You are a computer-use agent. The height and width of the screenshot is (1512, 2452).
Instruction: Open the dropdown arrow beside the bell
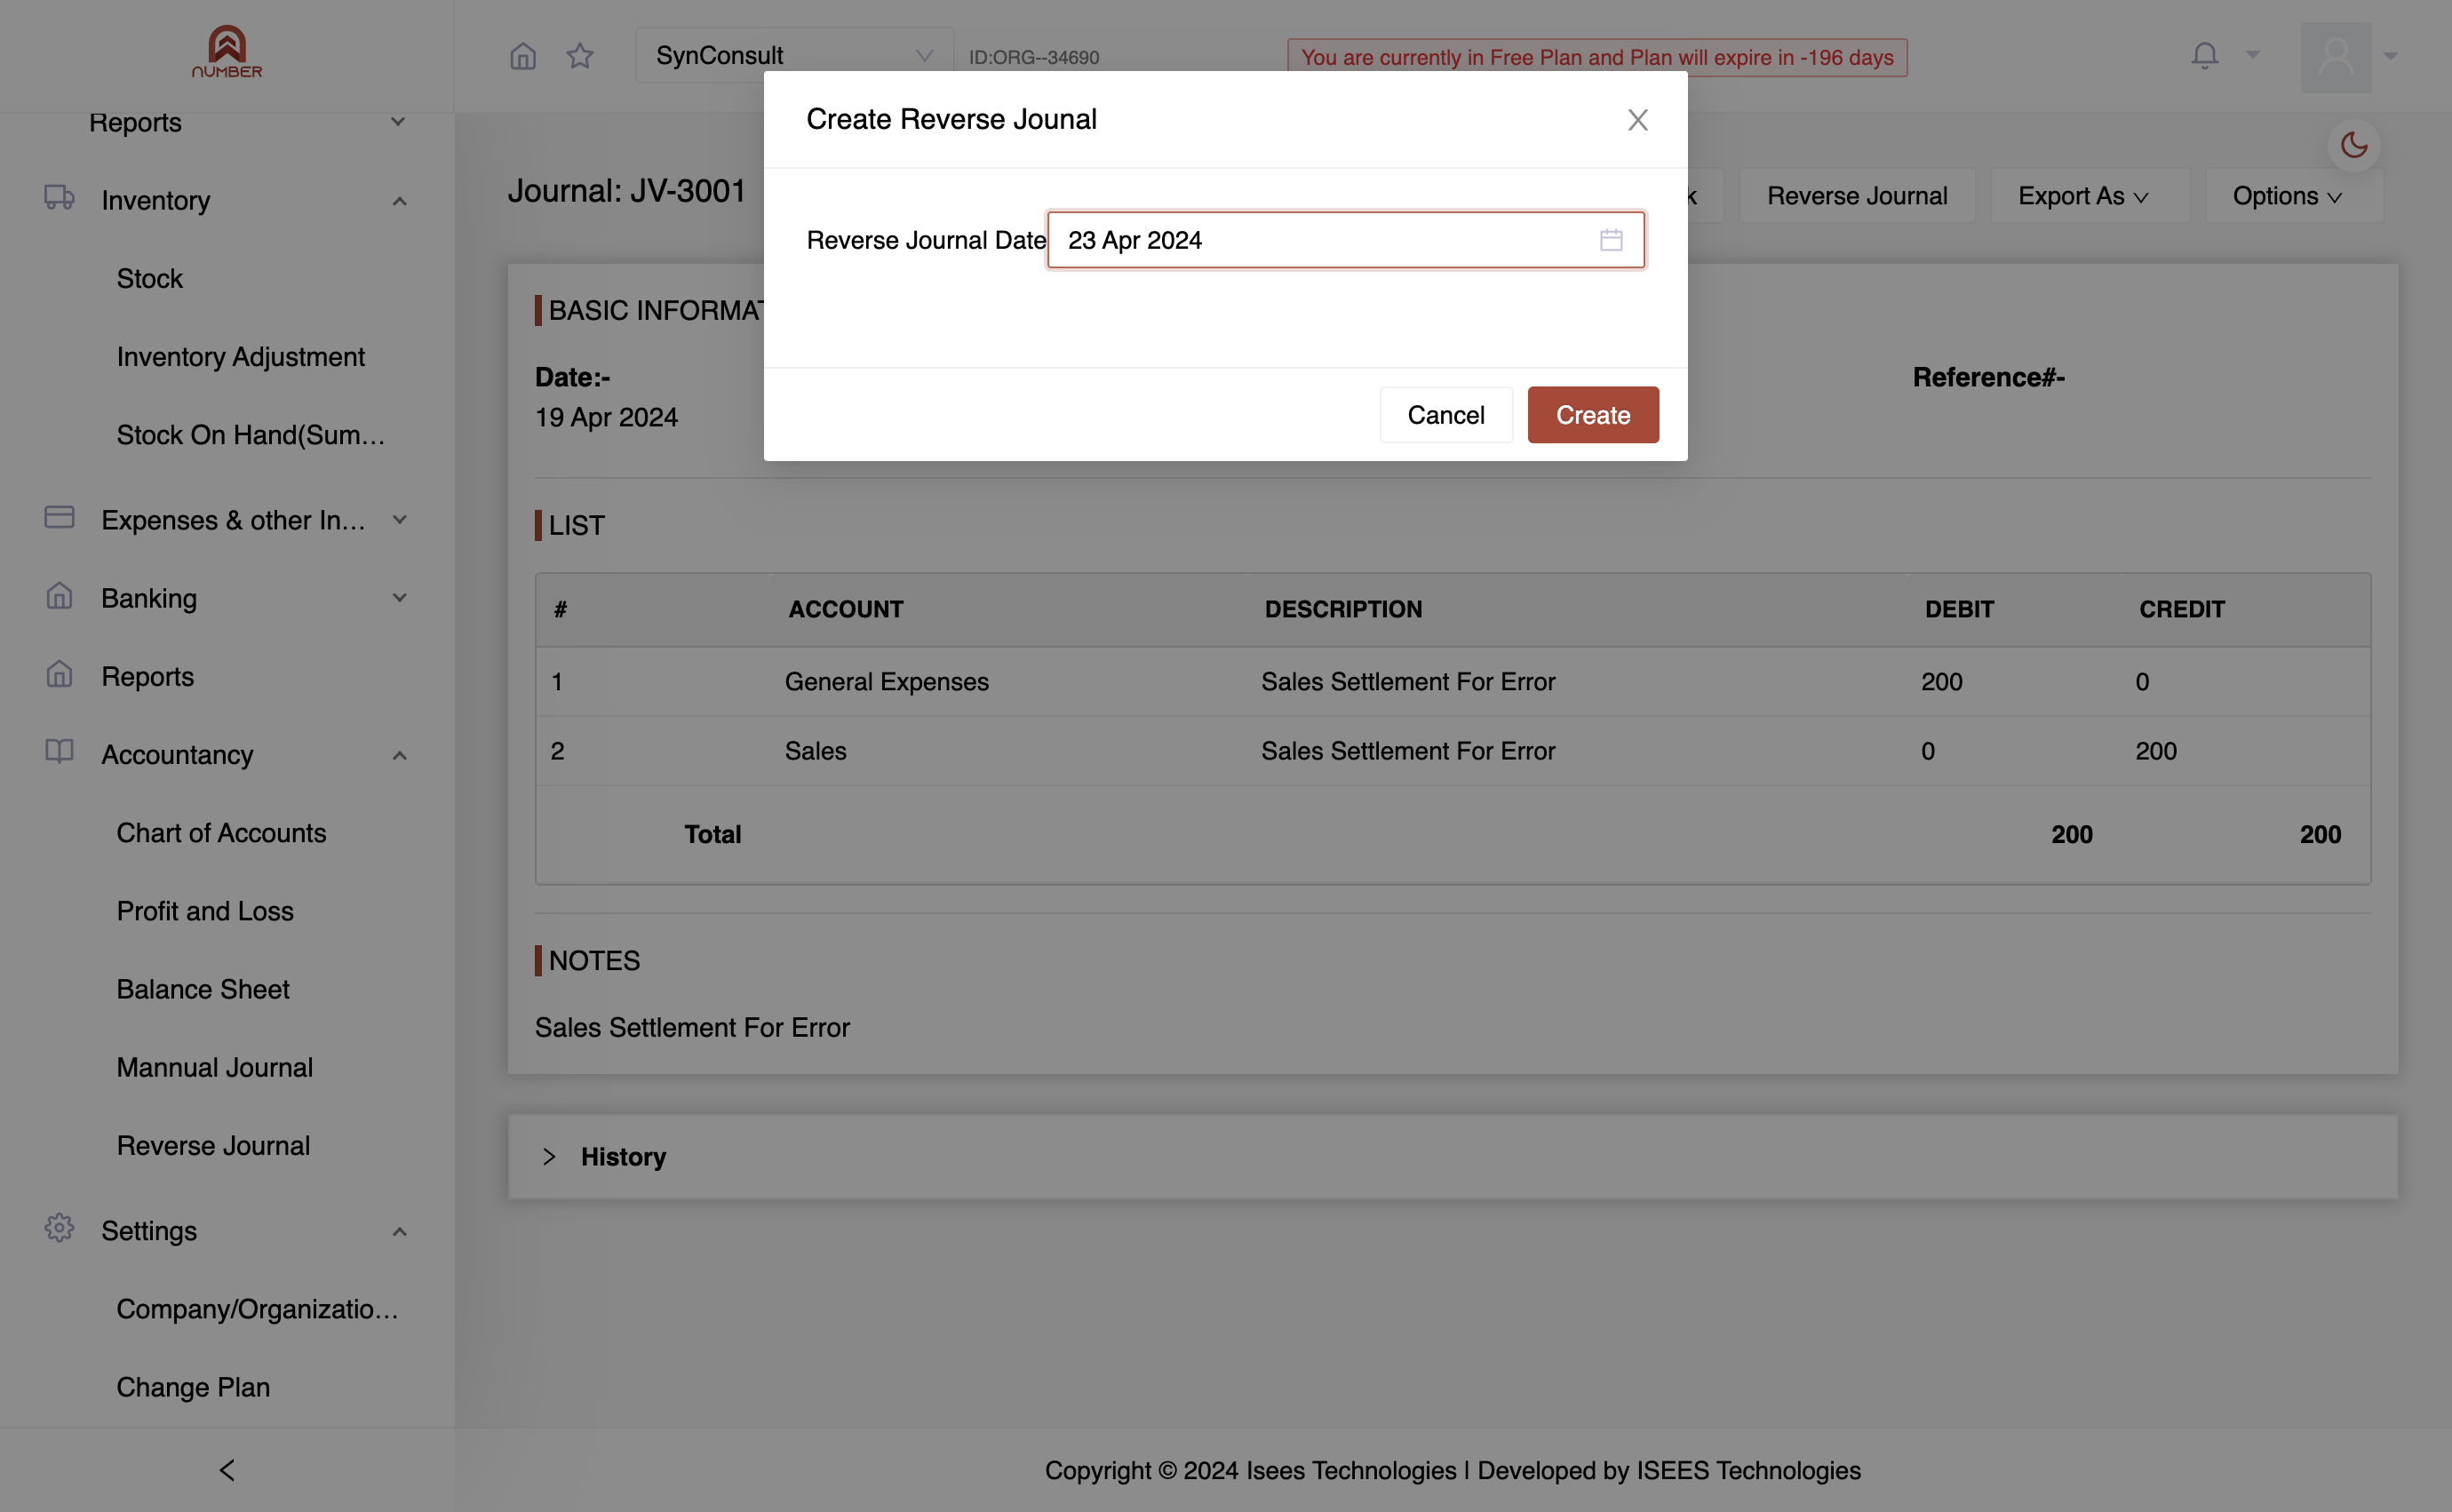pos(2253,55)
